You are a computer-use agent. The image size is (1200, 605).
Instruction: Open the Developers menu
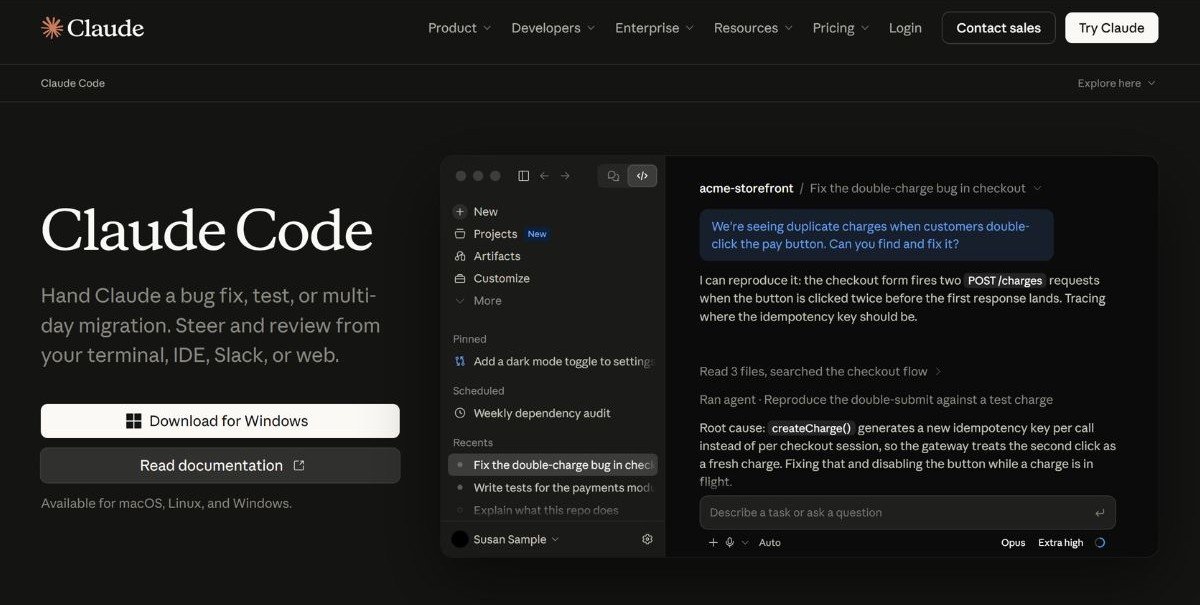pos(553,28)
